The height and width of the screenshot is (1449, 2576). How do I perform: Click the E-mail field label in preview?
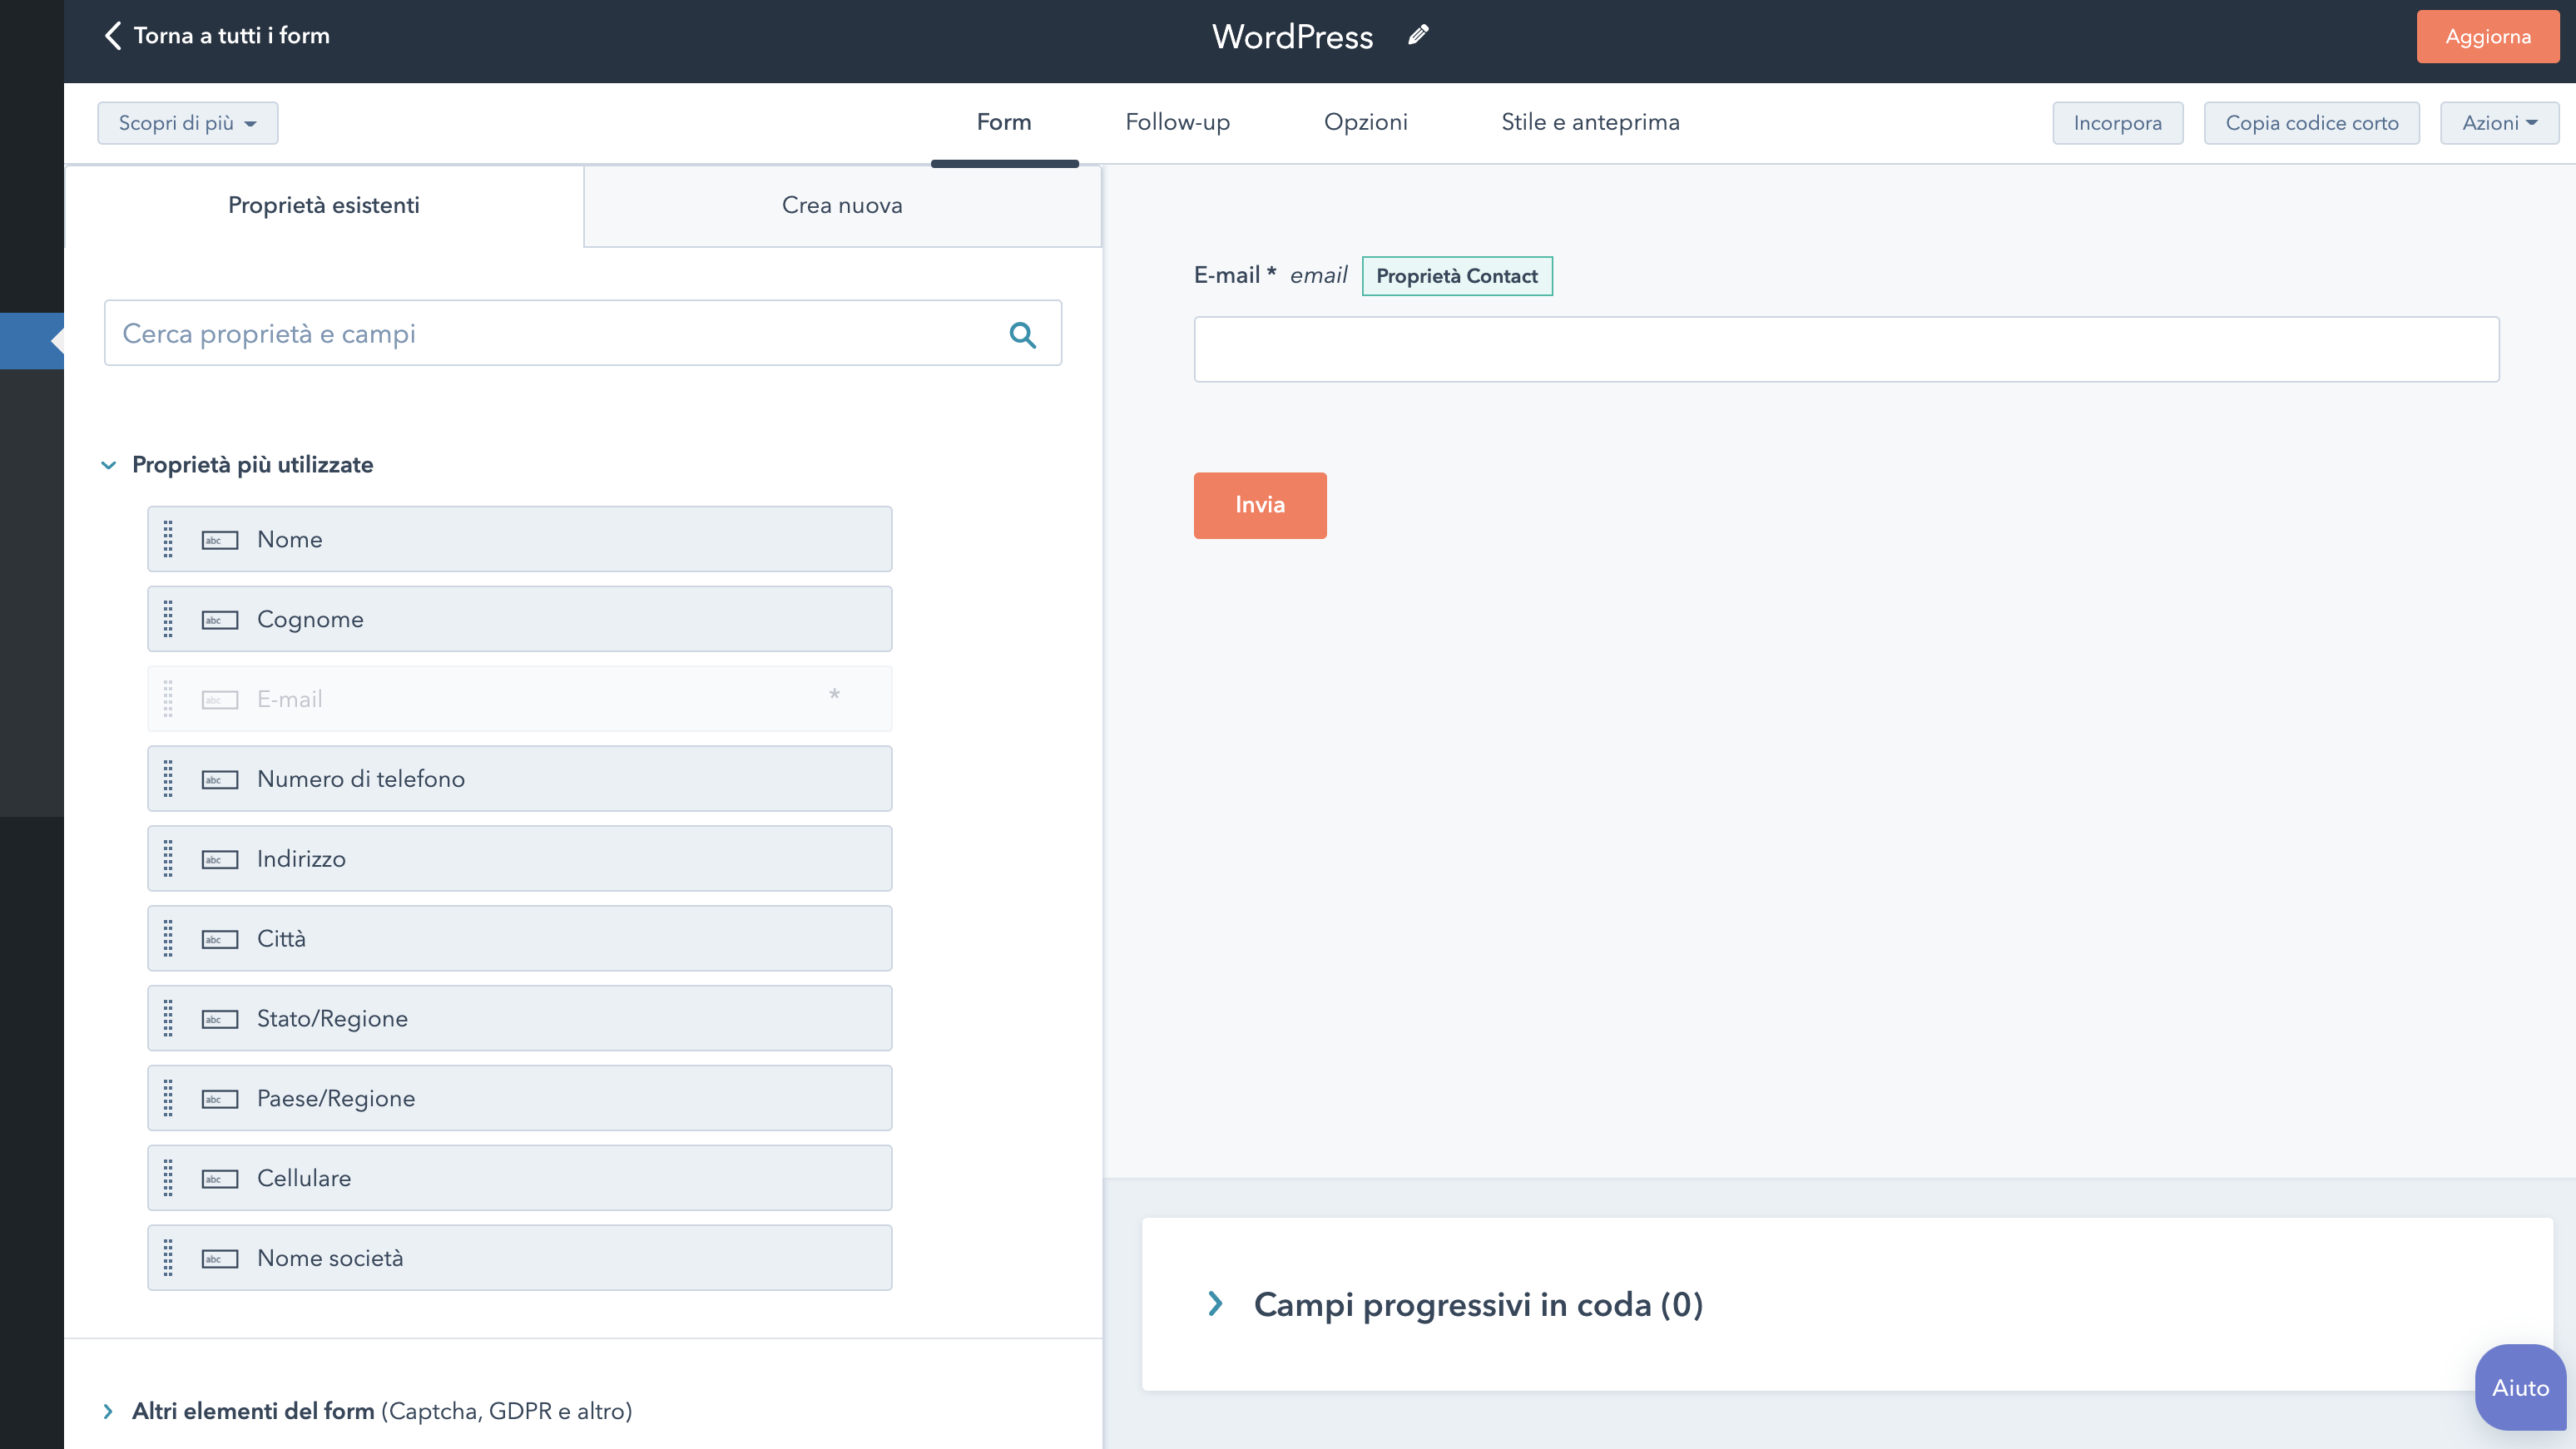pos(1234,275)
